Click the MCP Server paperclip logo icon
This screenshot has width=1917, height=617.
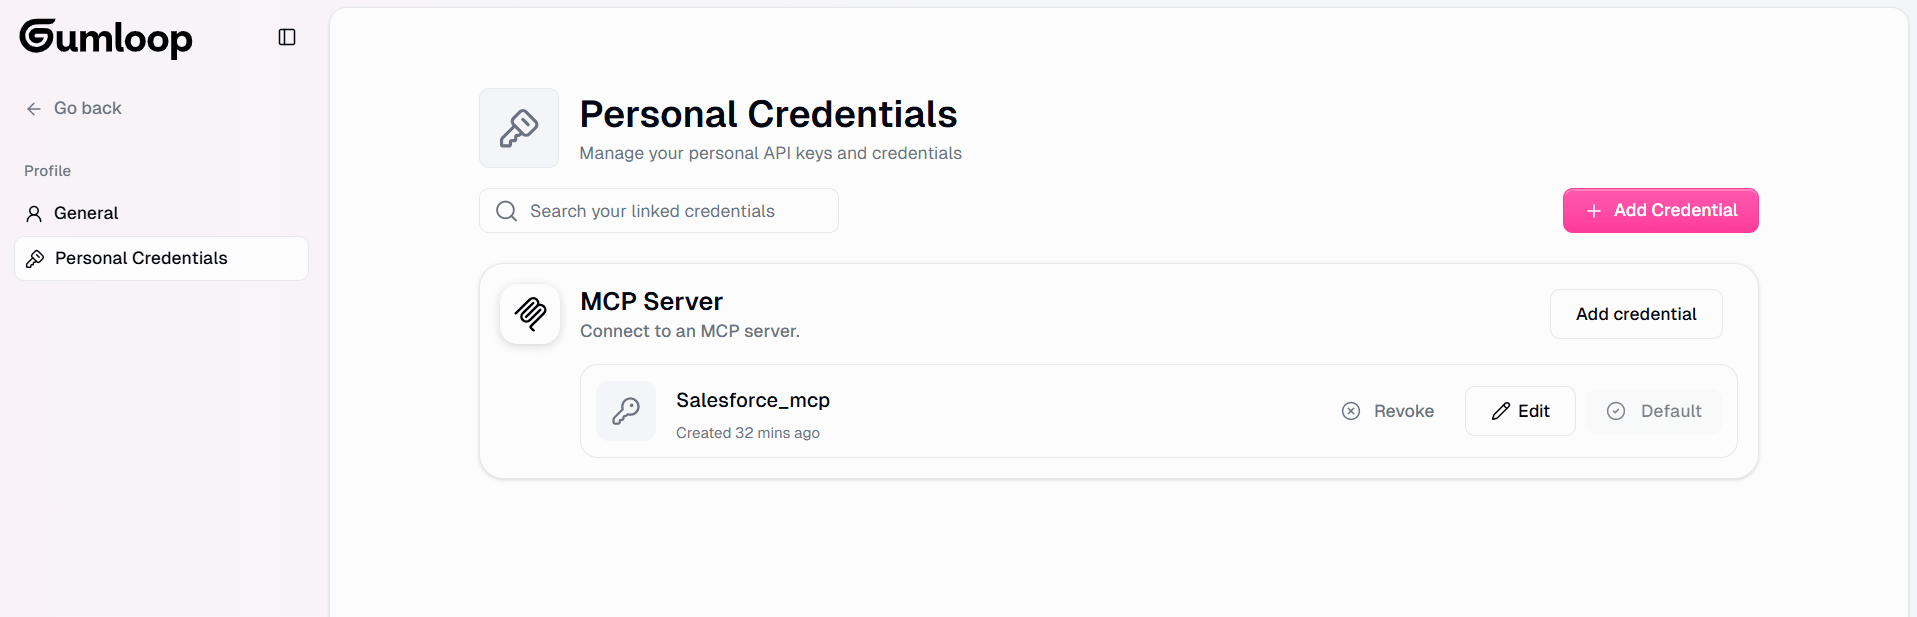click(x=530, y=314)
